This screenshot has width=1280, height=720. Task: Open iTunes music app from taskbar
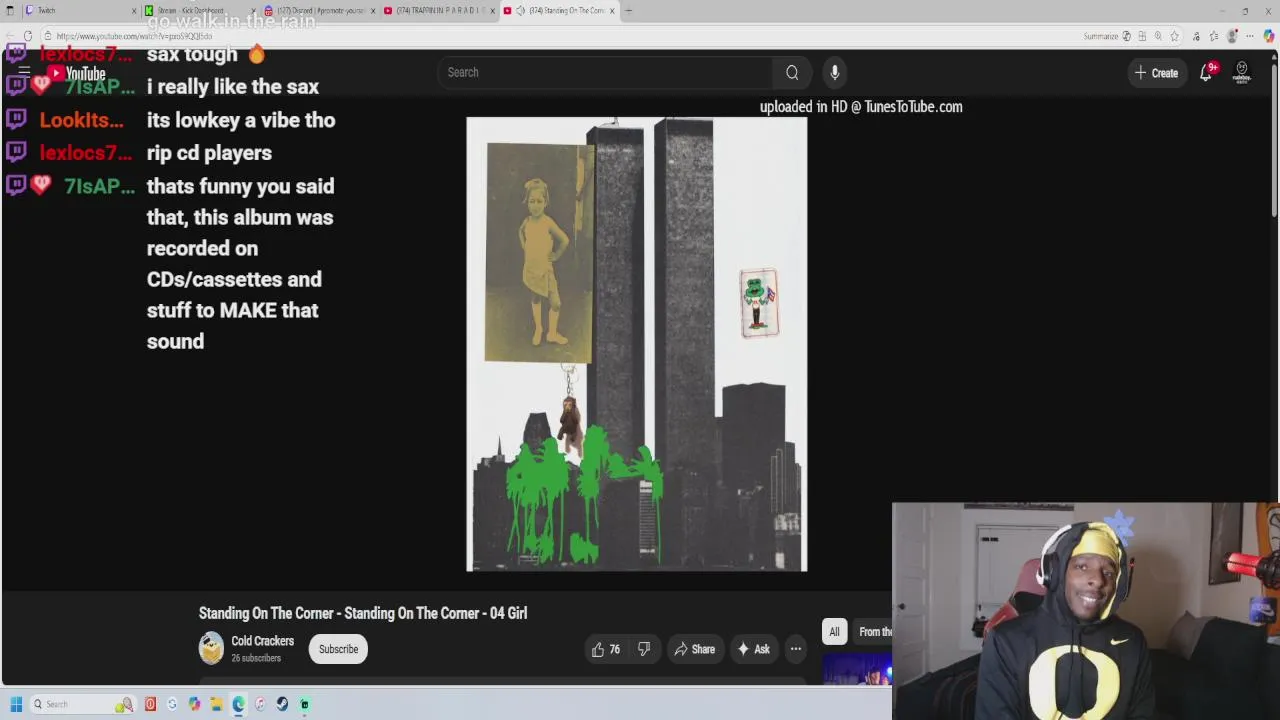tap(260, 704)
